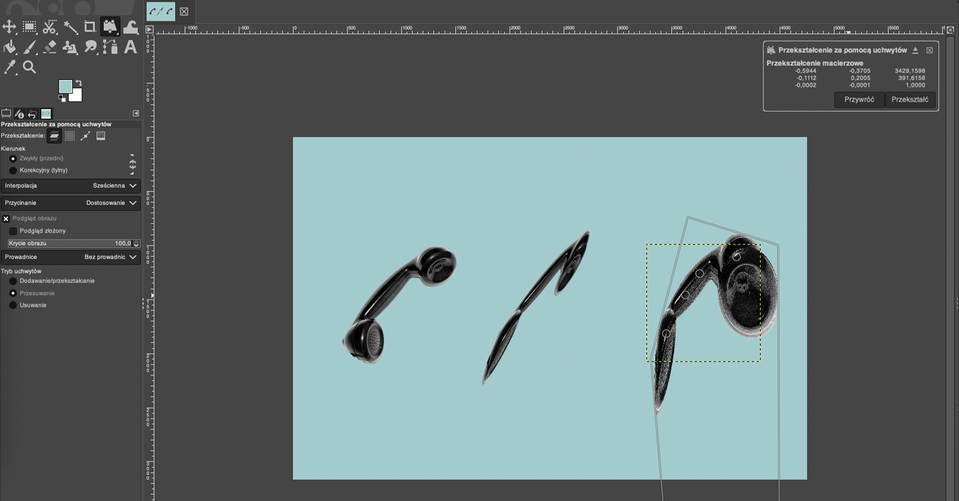Choose Usuwanie handle mode
This screenshot has height=501, width=959.
coord(13,305)
